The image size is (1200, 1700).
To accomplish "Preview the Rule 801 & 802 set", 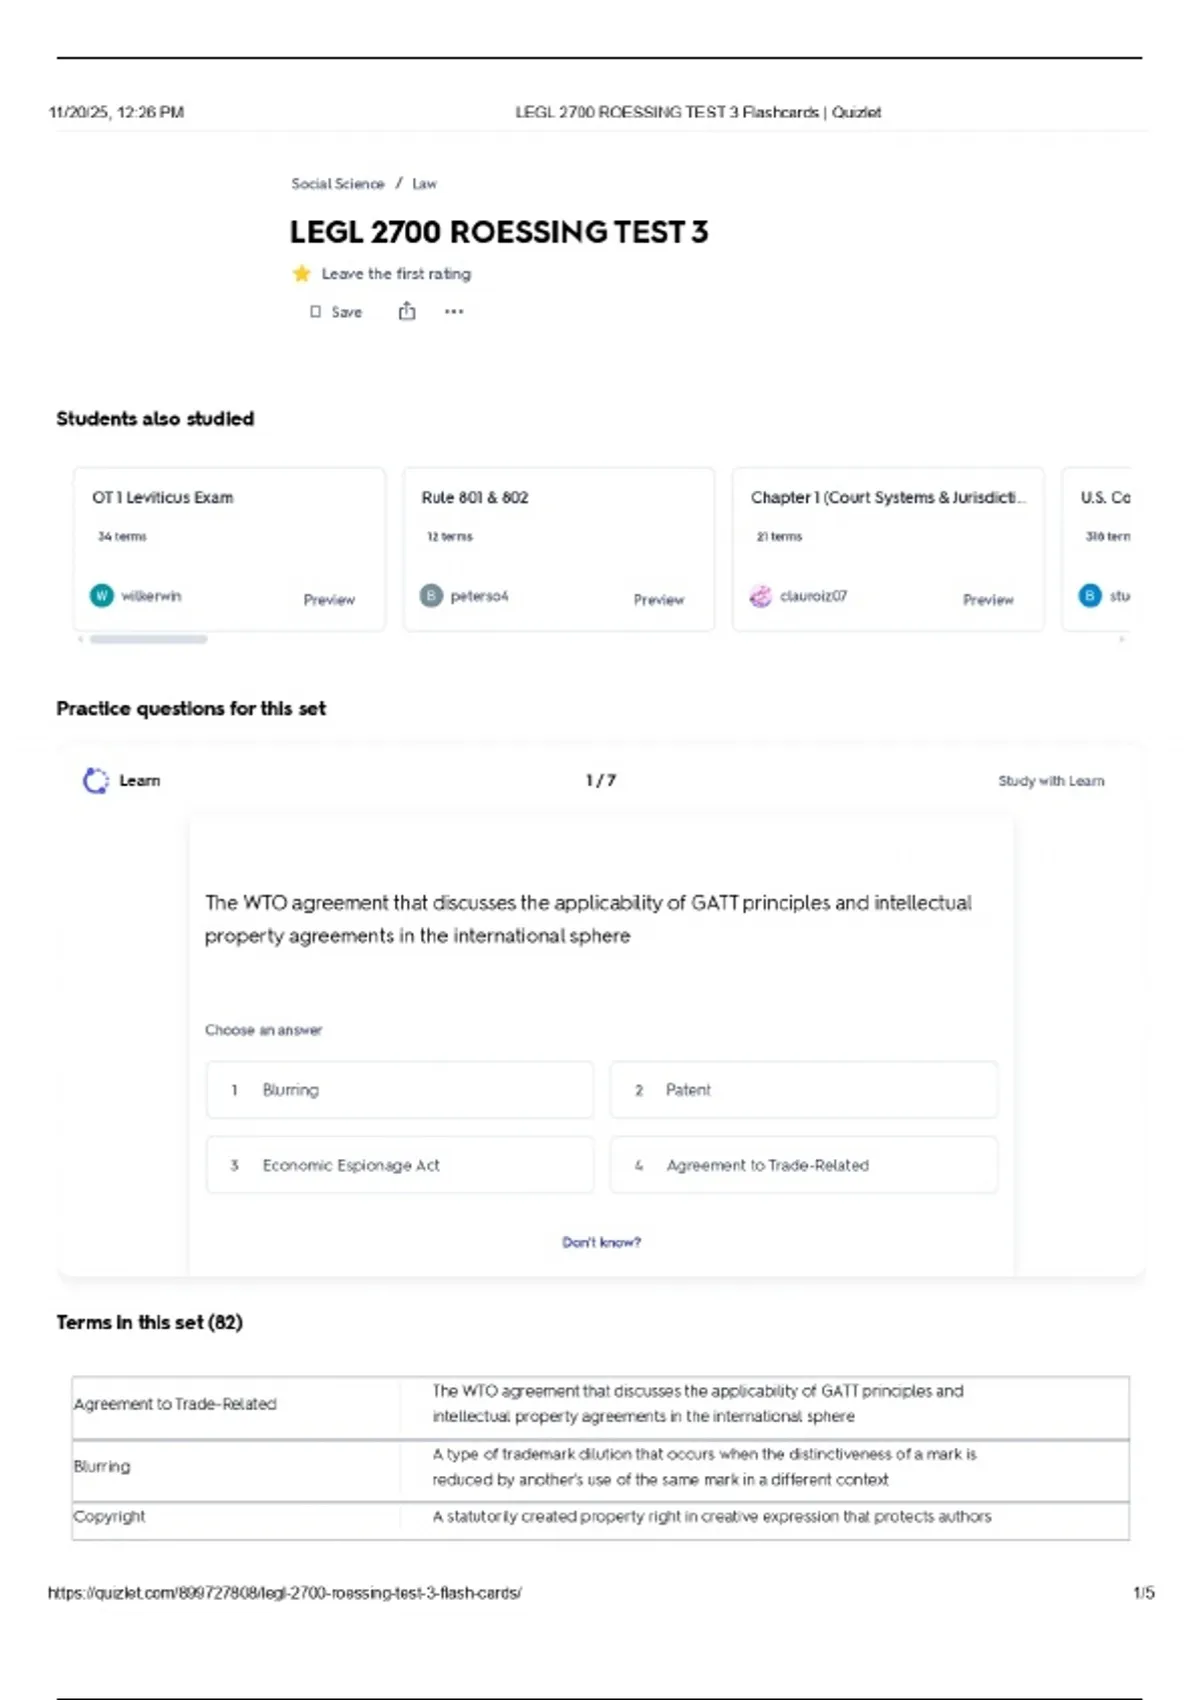I will [x=658, y=600].
